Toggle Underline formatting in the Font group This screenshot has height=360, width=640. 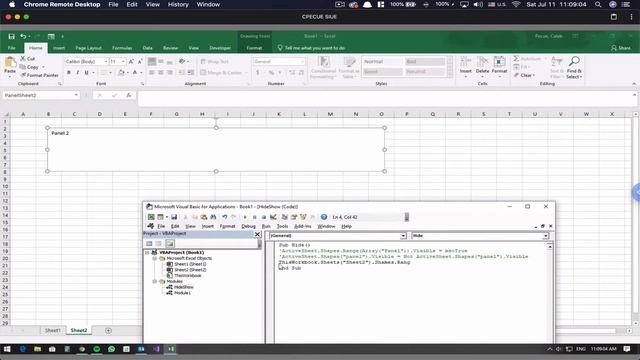(x=86, y=73)
